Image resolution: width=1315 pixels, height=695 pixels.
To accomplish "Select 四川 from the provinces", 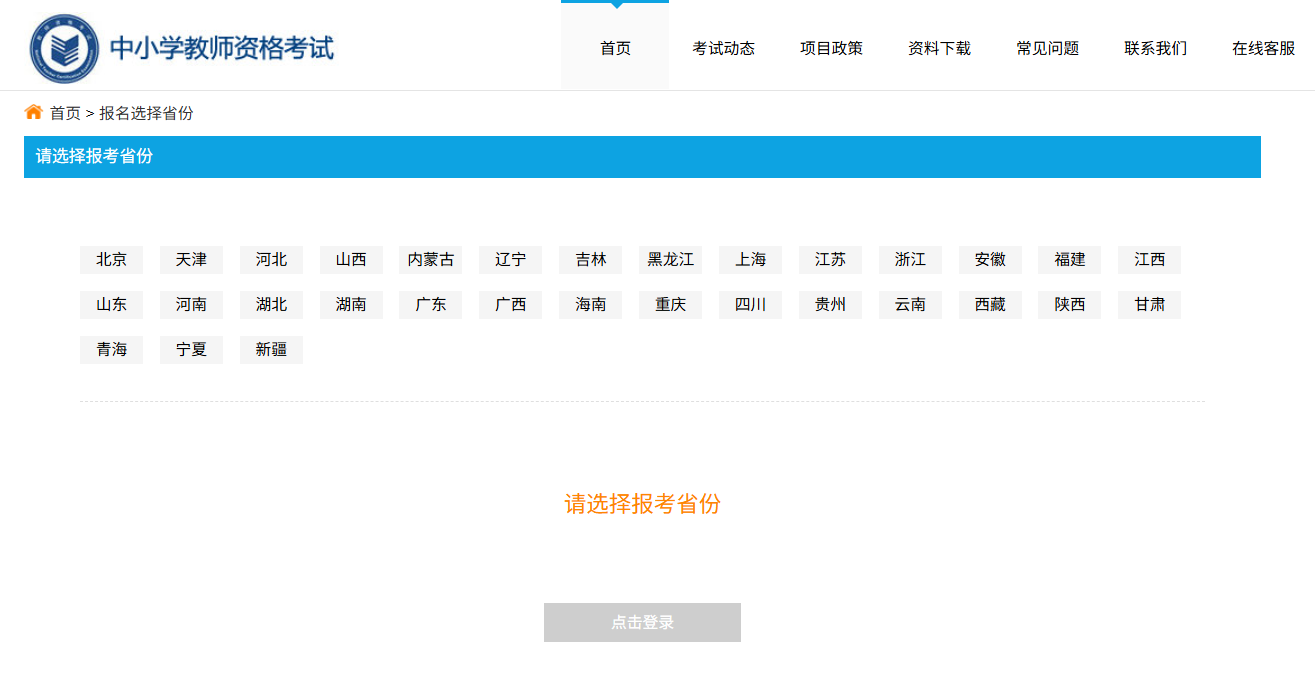I will tap(750, 305).
